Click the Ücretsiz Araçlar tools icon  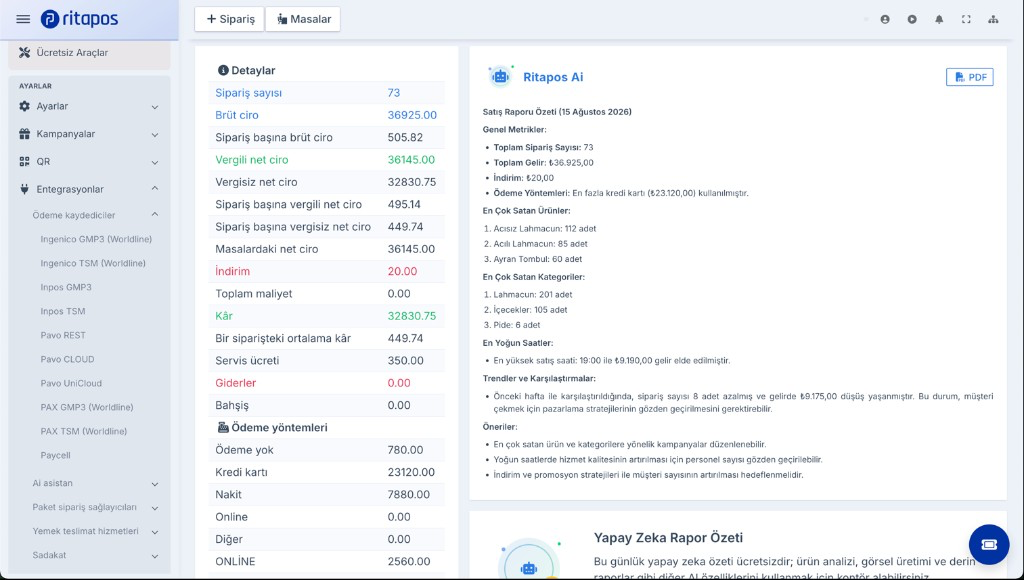[24, 52]
